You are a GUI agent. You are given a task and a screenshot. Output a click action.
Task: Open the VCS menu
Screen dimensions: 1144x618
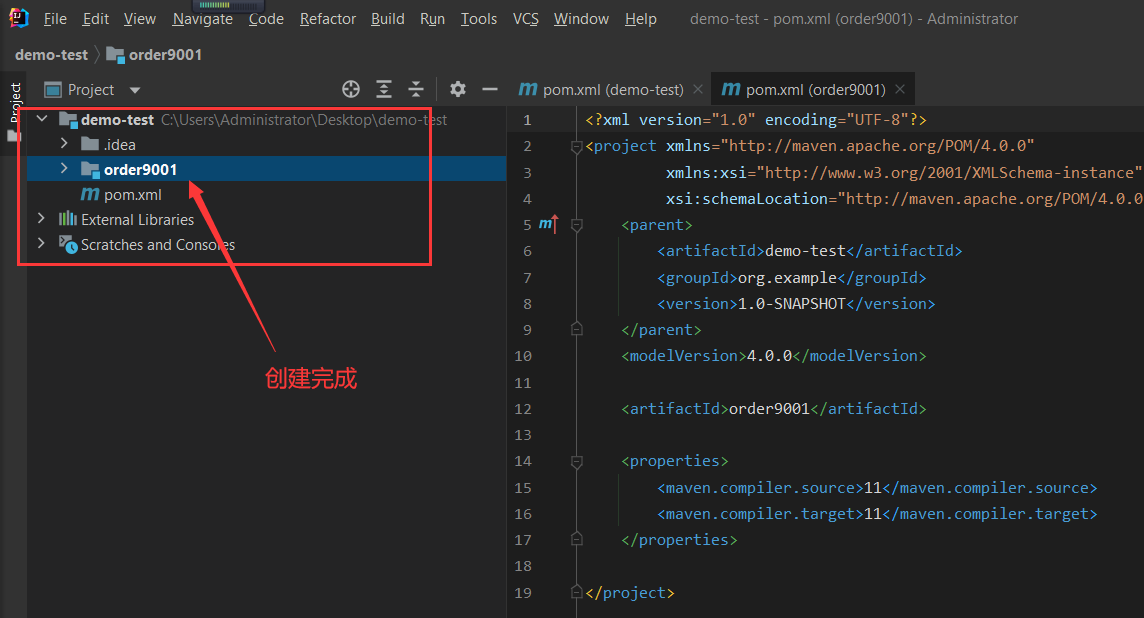click(525, 19)
